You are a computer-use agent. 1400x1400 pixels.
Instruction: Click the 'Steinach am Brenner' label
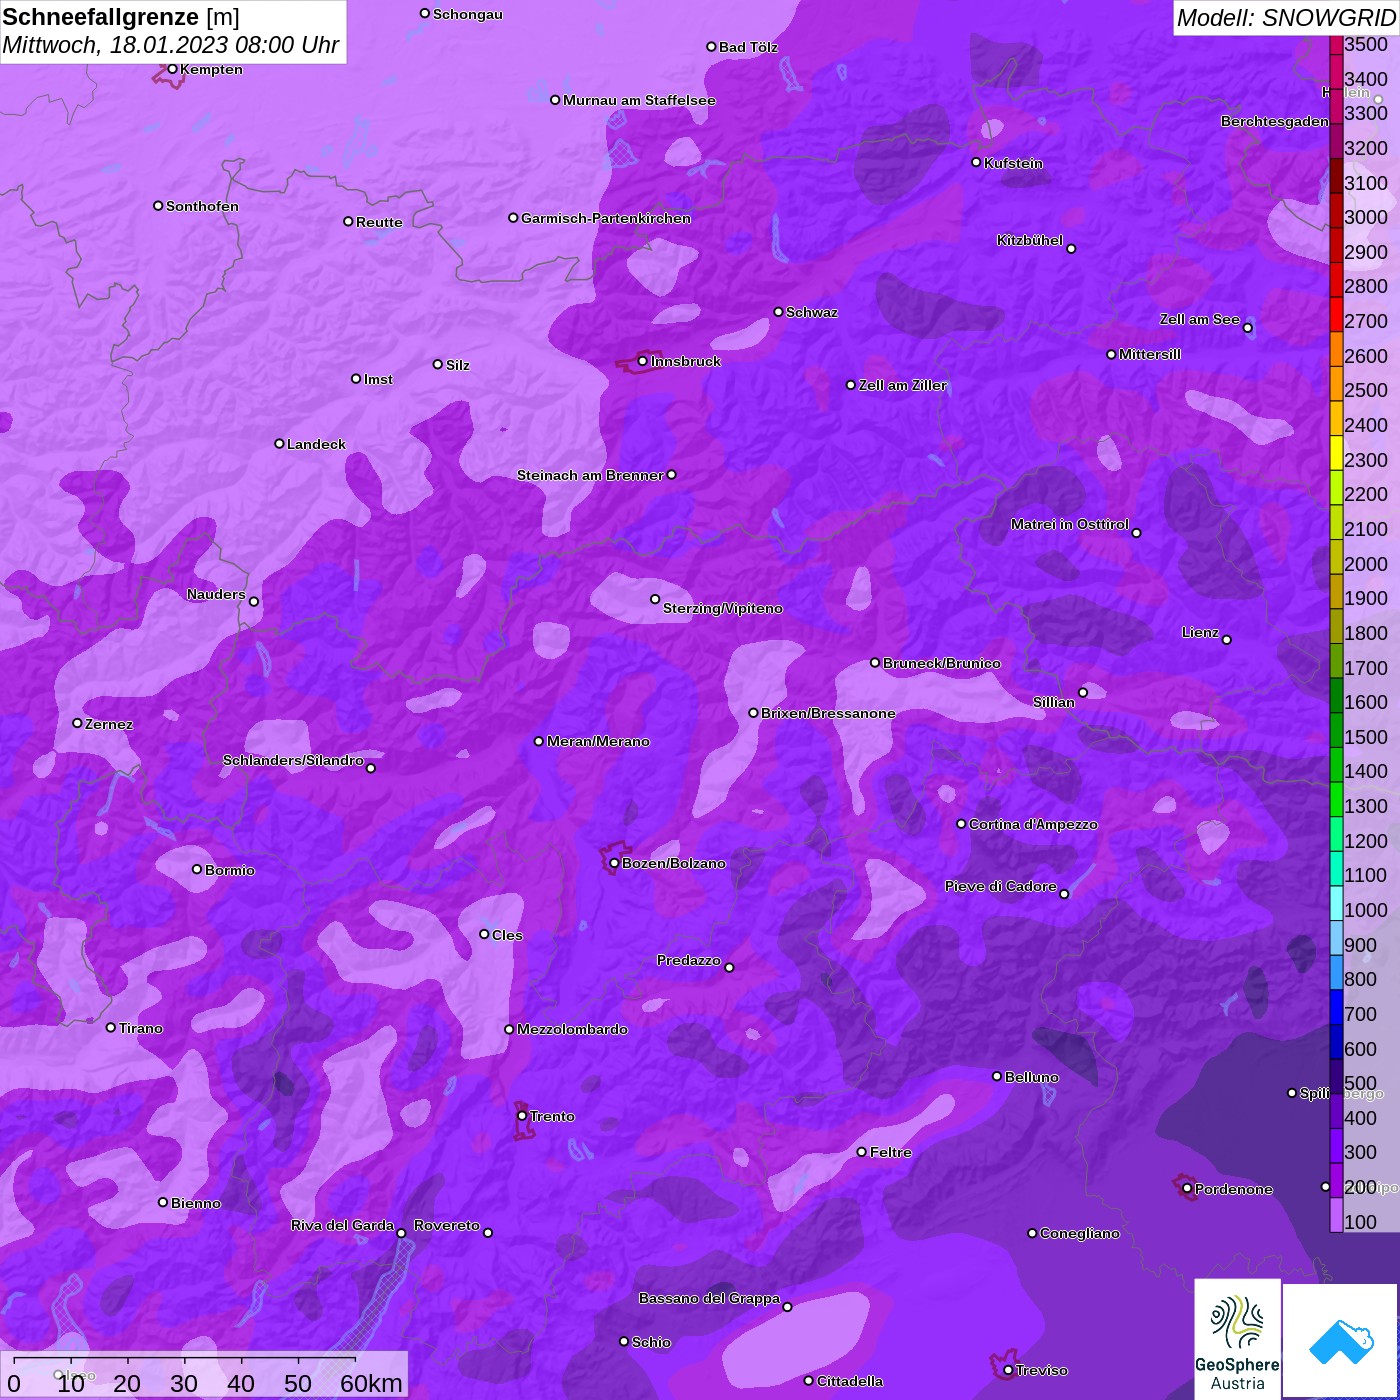pyautogui.click(x=590, y=475)
